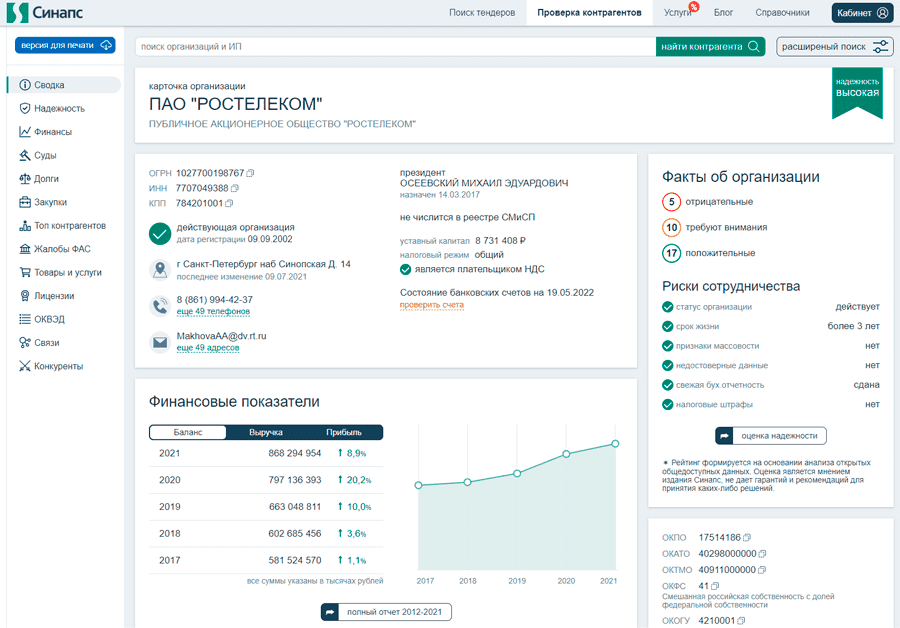
Task: Switch to Прибыль tab in finance table
Action: 344,432
